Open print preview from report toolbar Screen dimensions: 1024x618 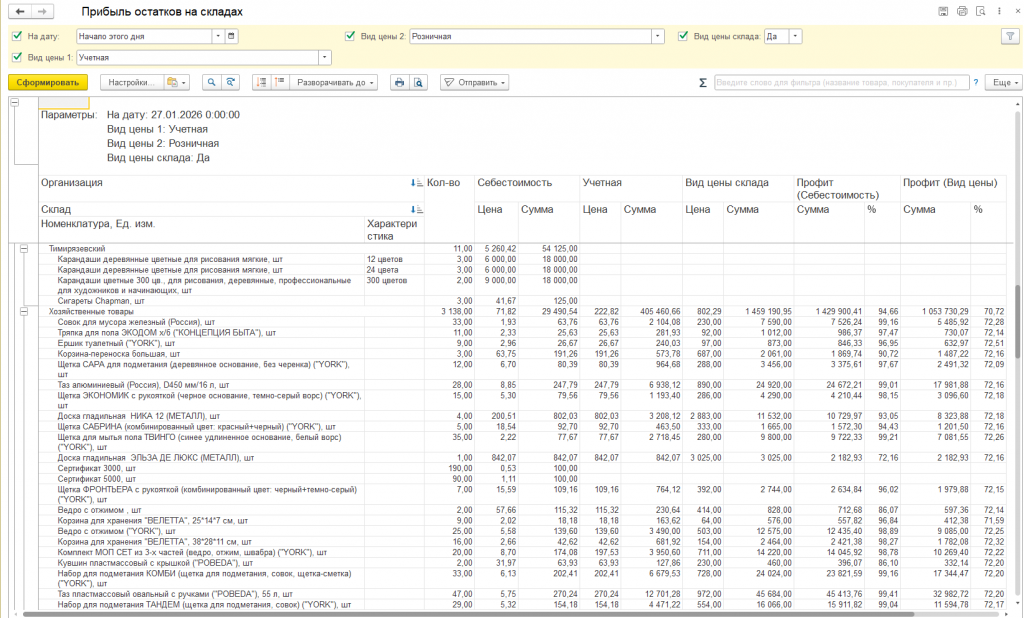(x=419, y=82)
